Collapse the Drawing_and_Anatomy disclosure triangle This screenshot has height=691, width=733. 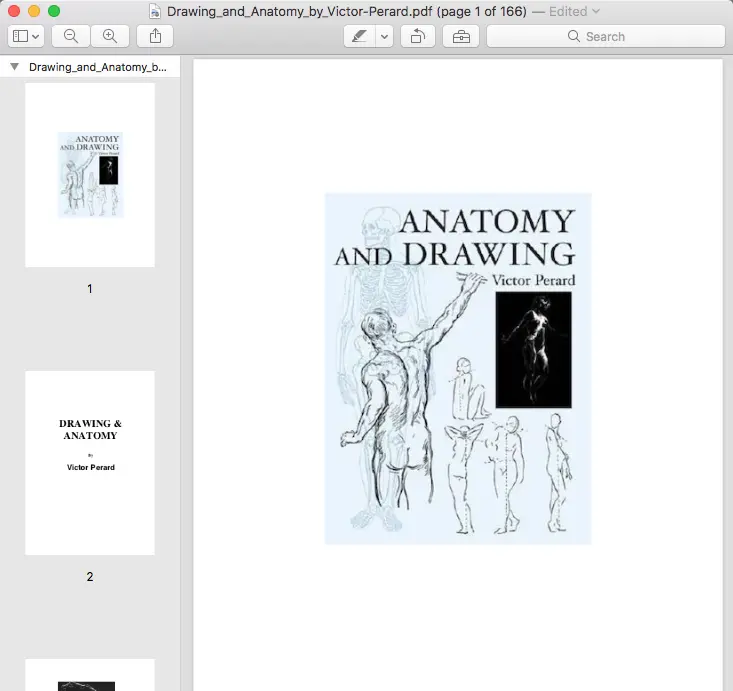[x=14, y=67]
